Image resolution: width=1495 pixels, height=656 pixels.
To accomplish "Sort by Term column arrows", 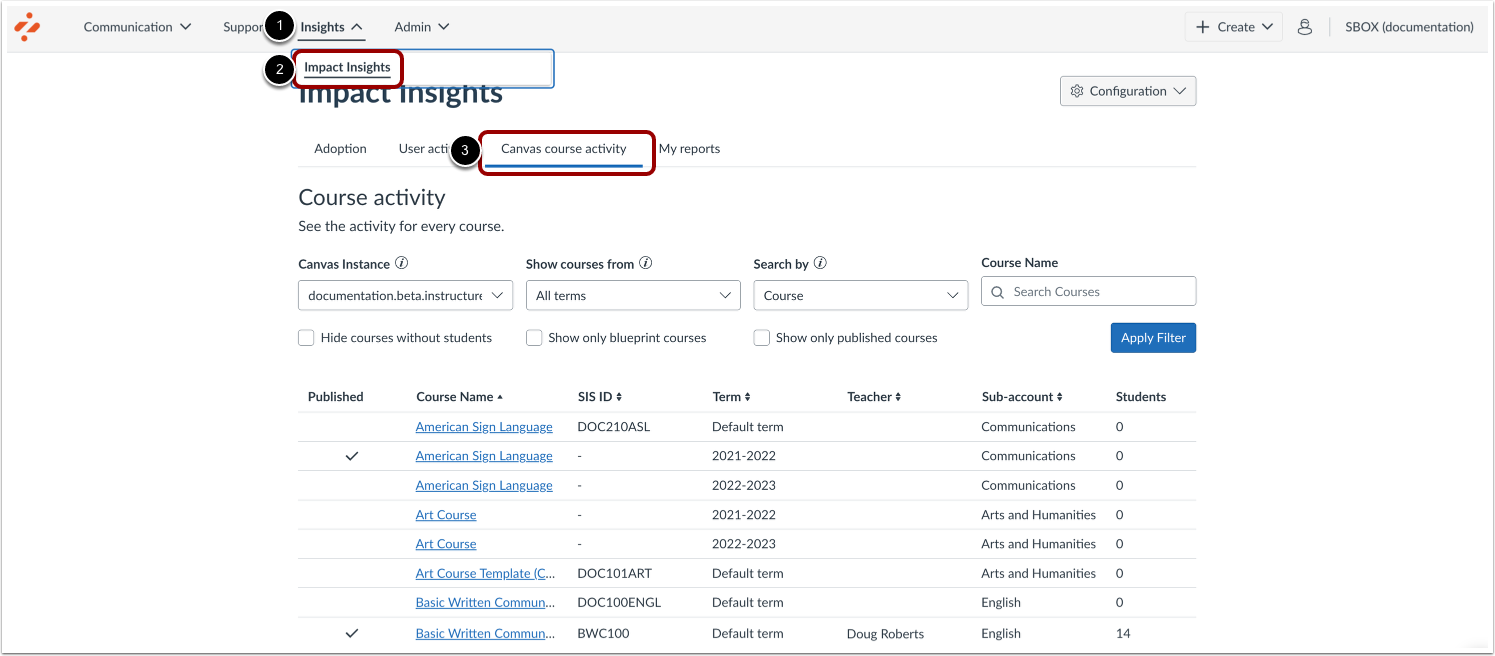I will tap(747, 397).
